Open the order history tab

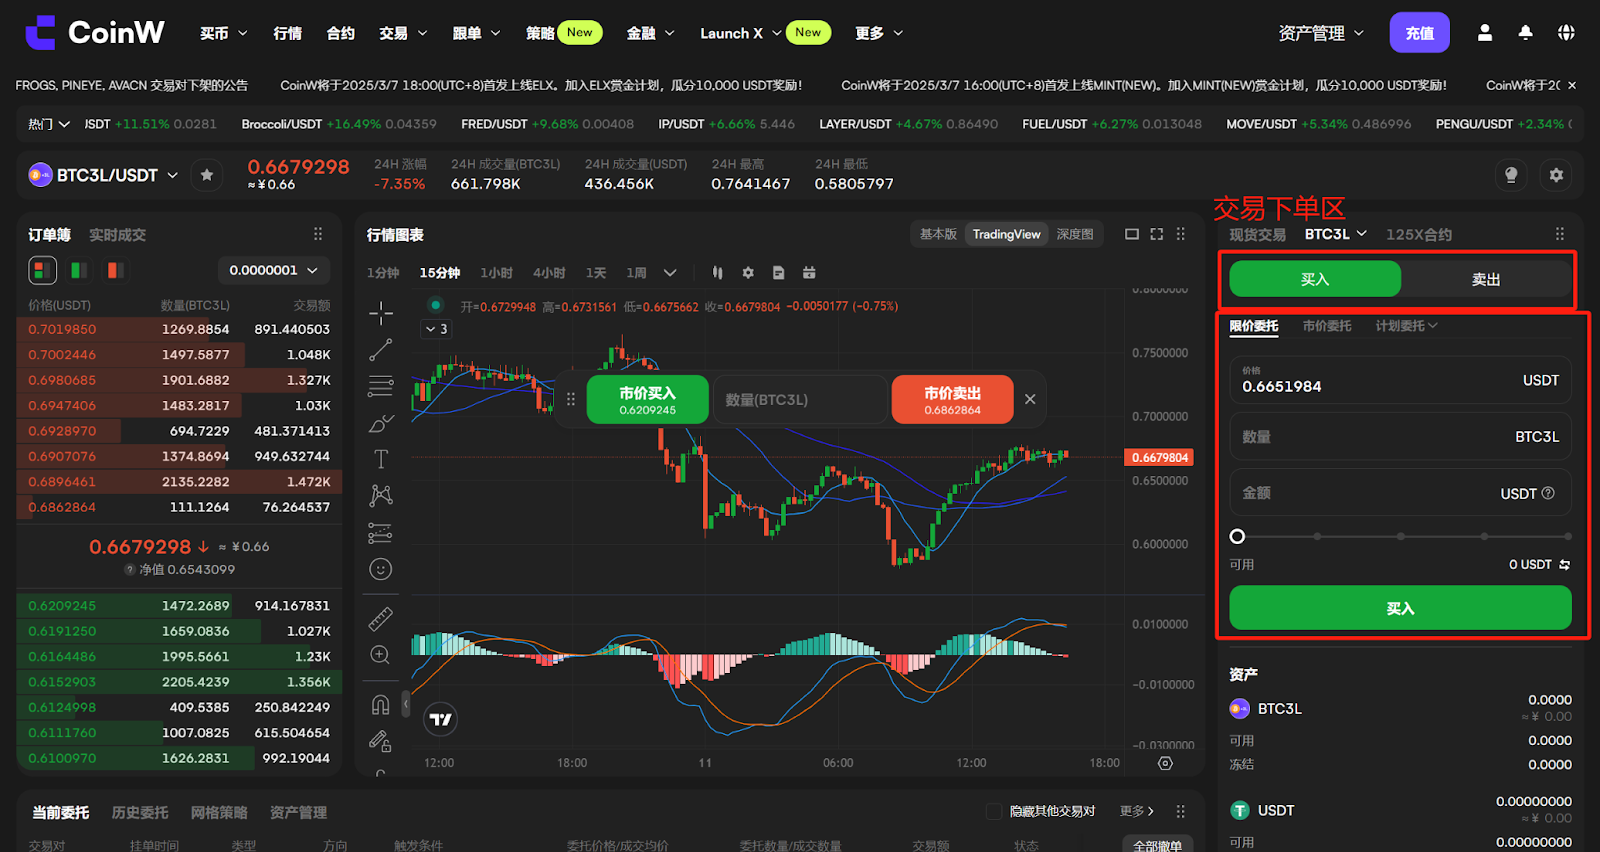(140, 812)
